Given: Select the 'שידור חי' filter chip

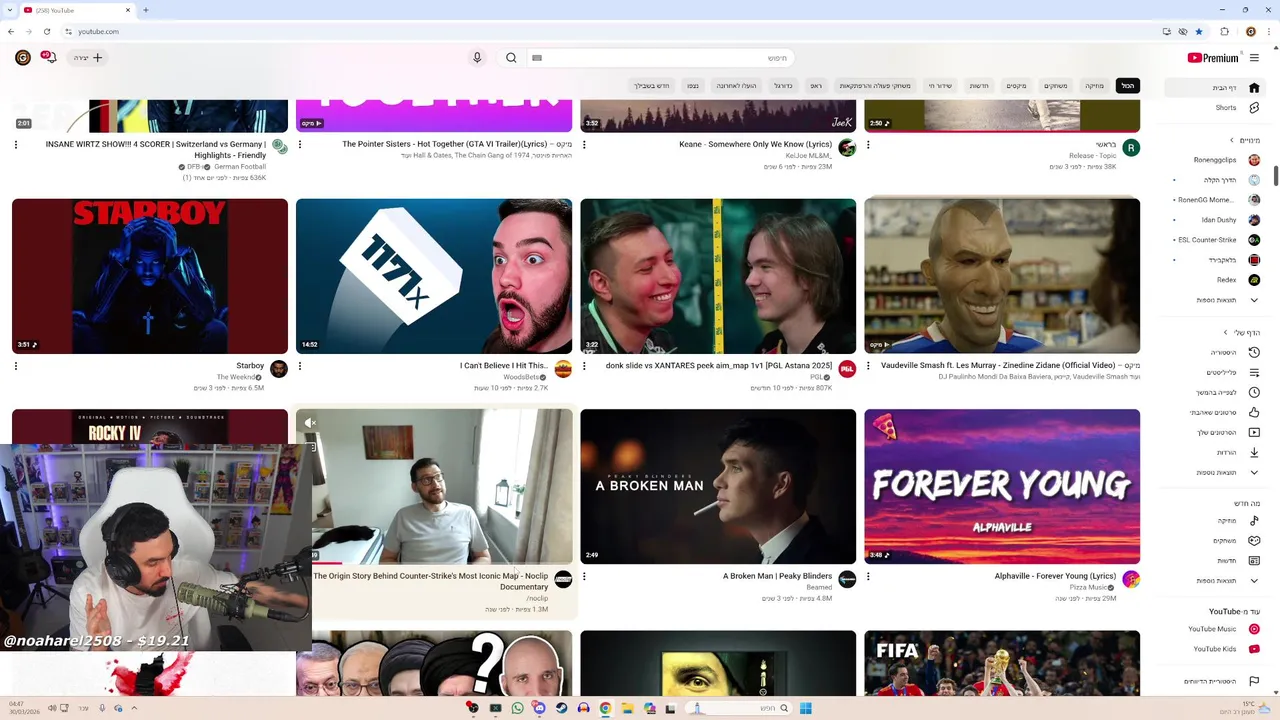Looking at the screenshot, I should (940, 86).
